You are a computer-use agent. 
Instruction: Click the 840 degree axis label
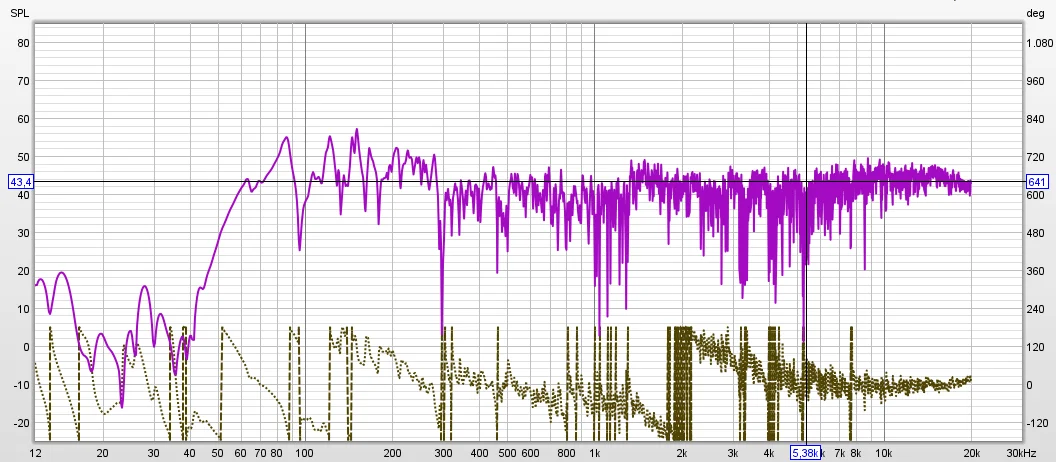[1034, 119]
